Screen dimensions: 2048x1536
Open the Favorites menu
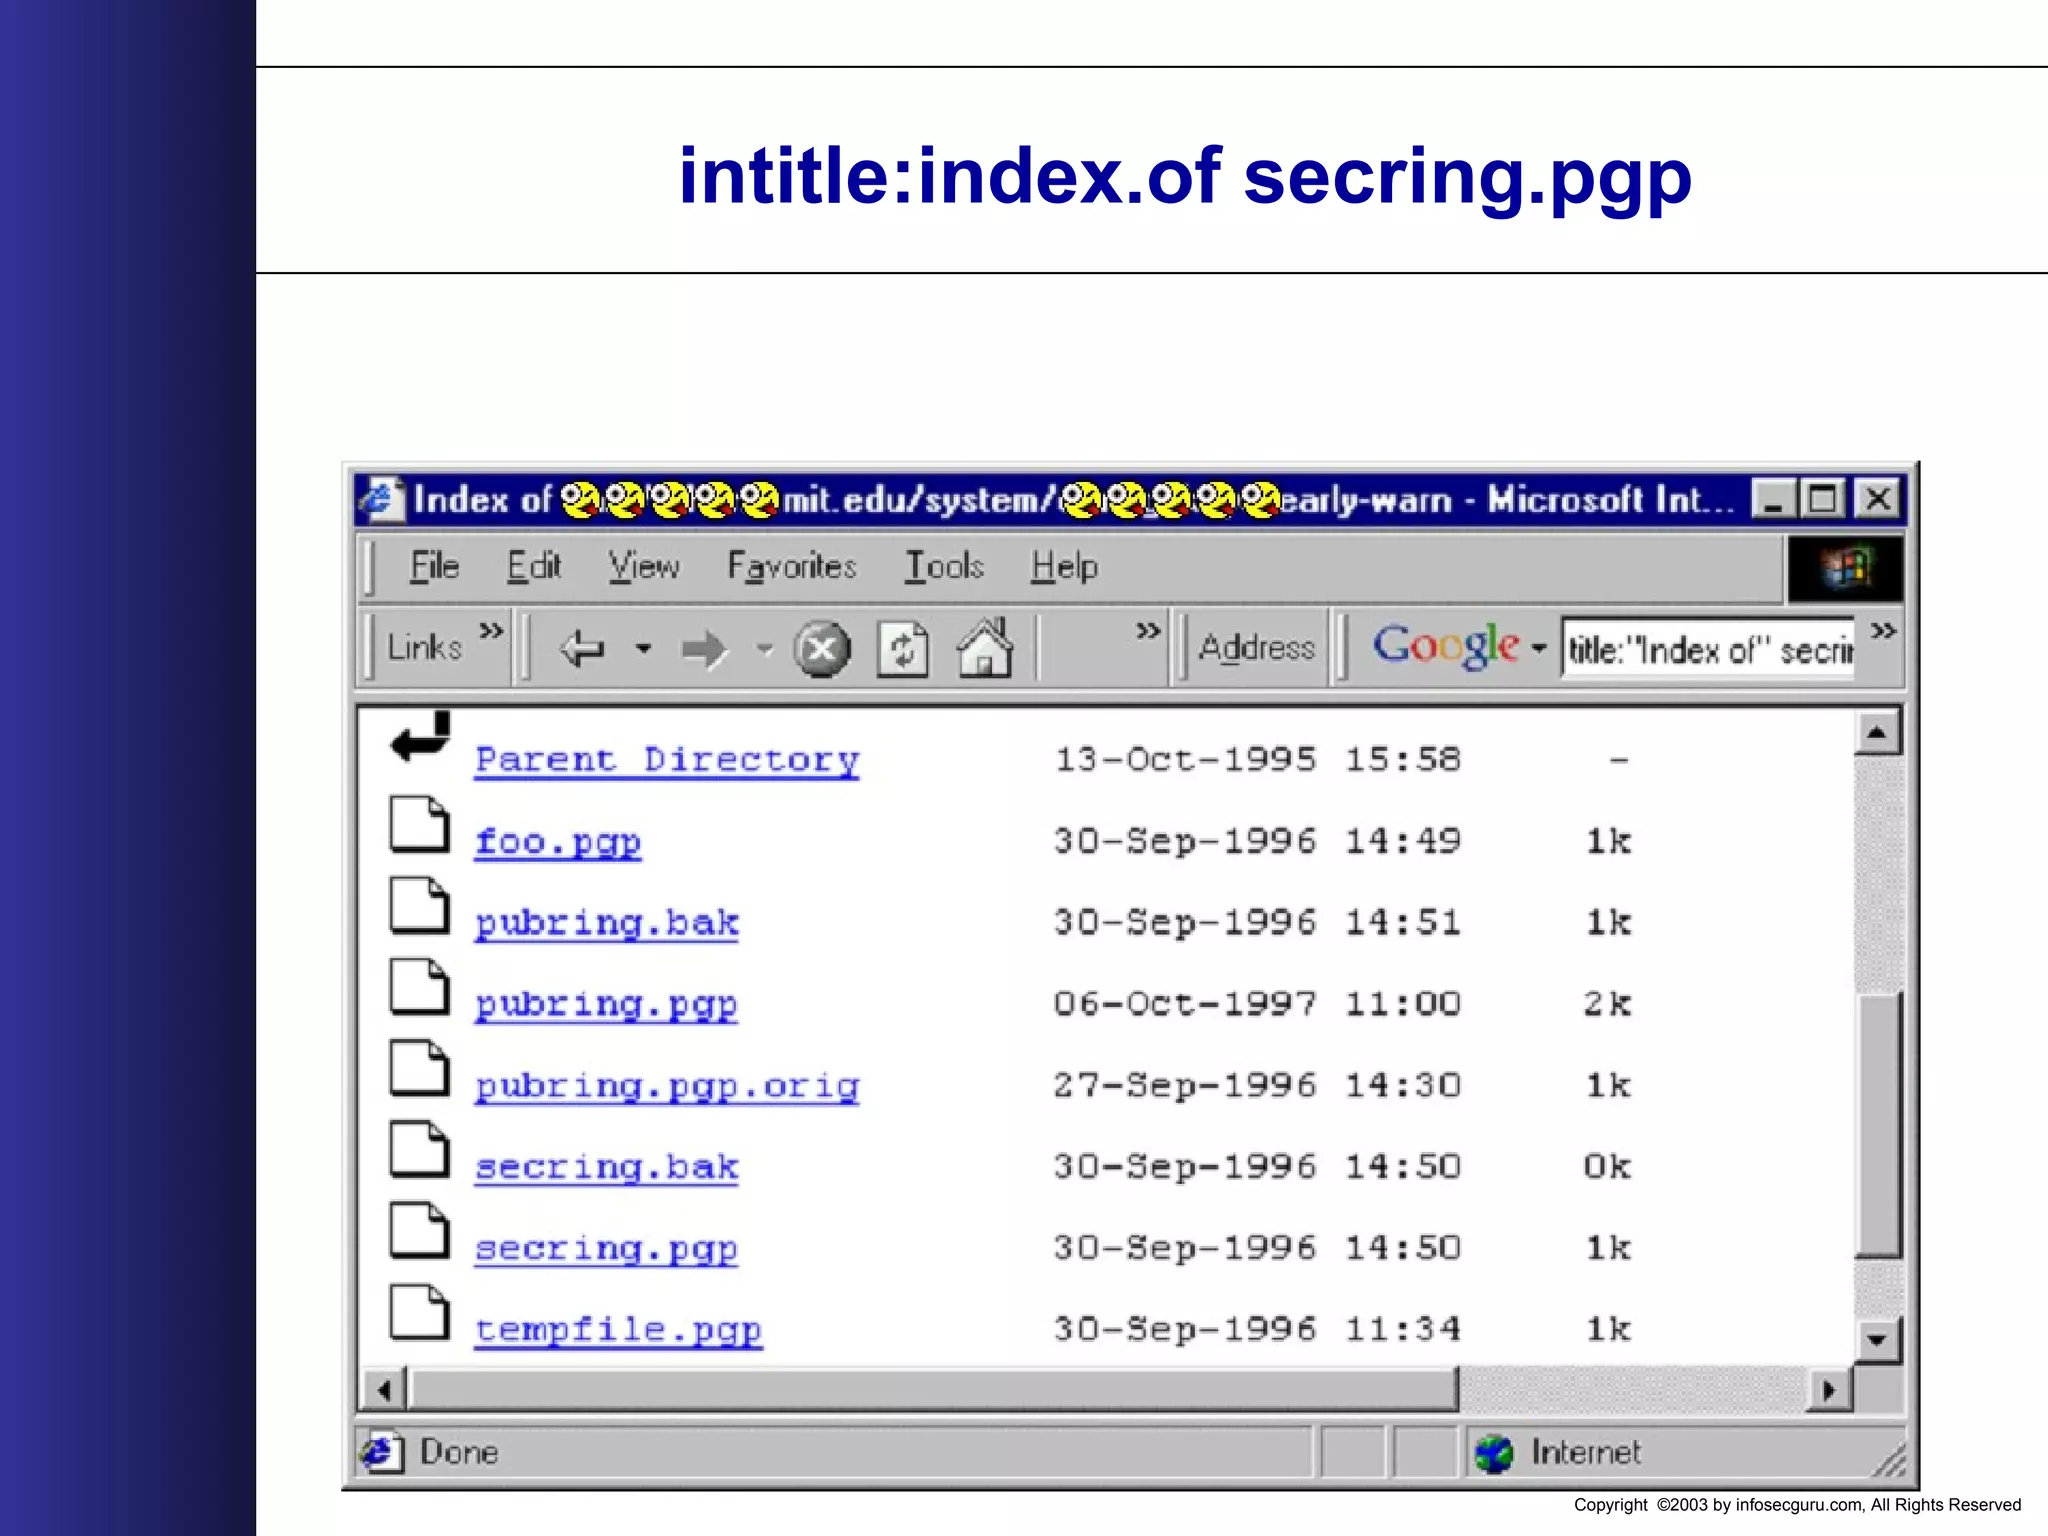click(x=792, y=566)
